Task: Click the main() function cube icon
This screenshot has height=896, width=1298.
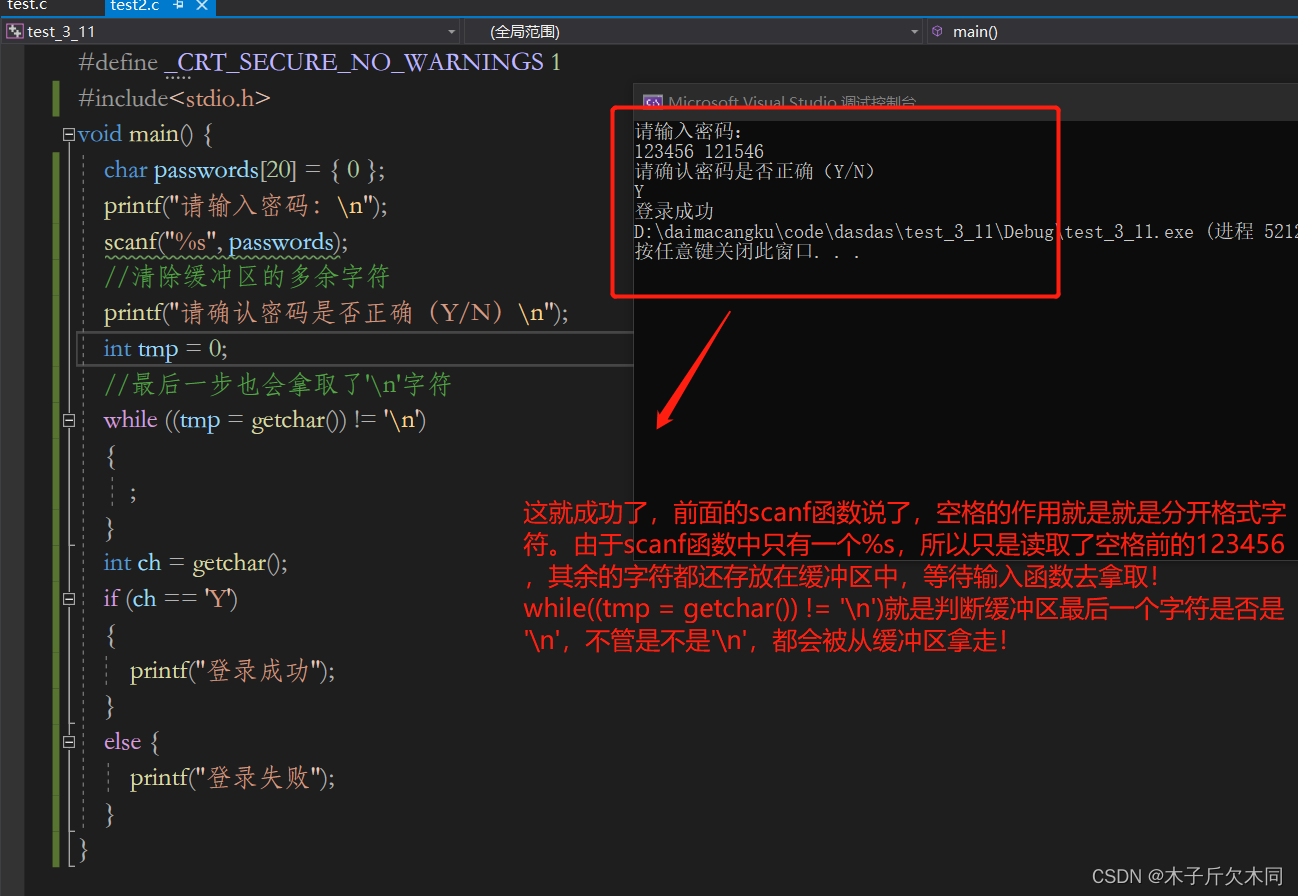Action: coord(937,32)
